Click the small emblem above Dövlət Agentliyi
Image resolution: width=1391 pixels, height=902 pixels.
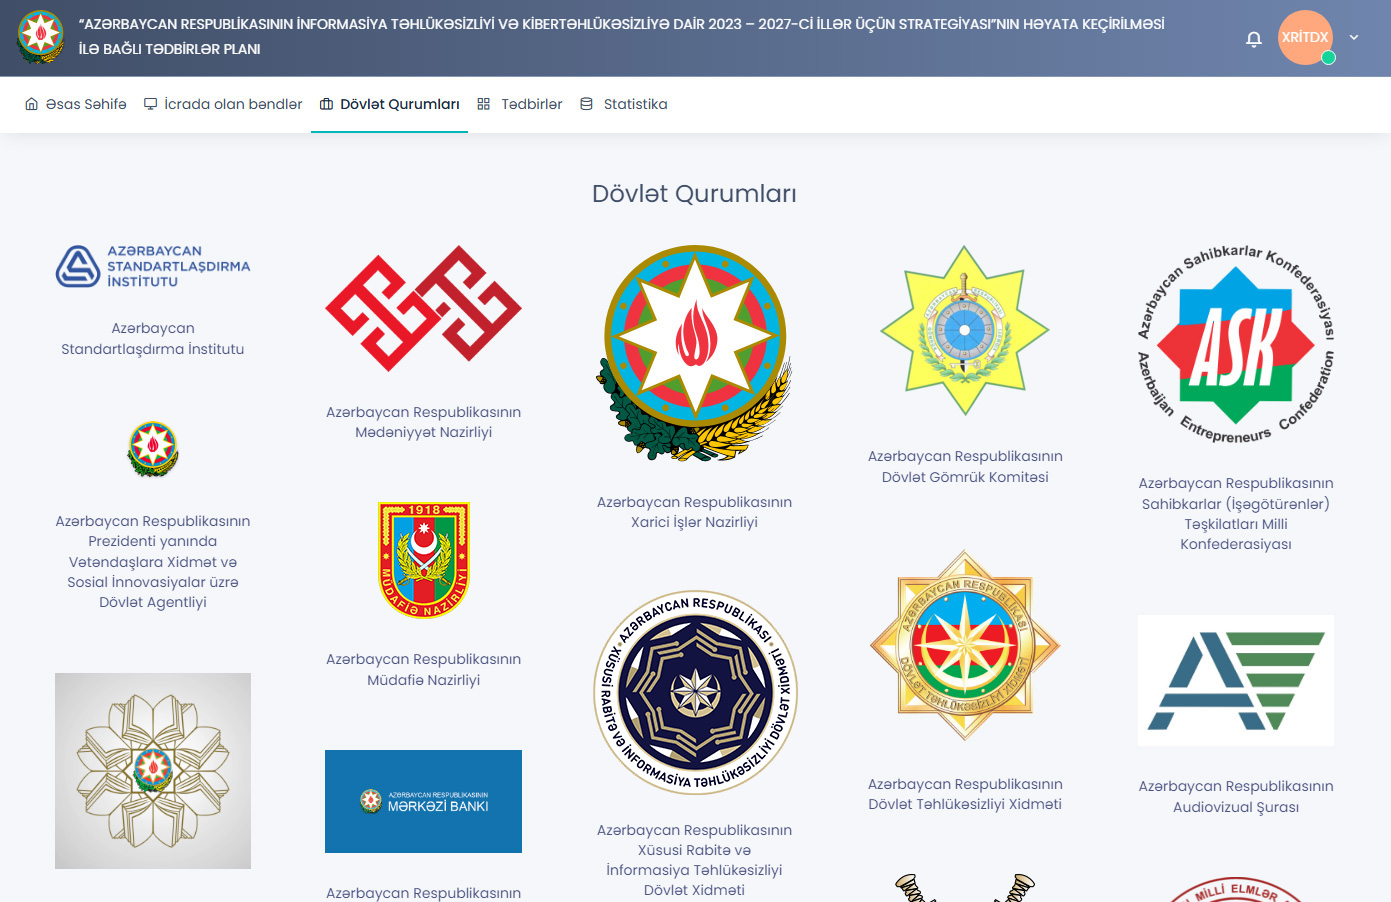153,449
